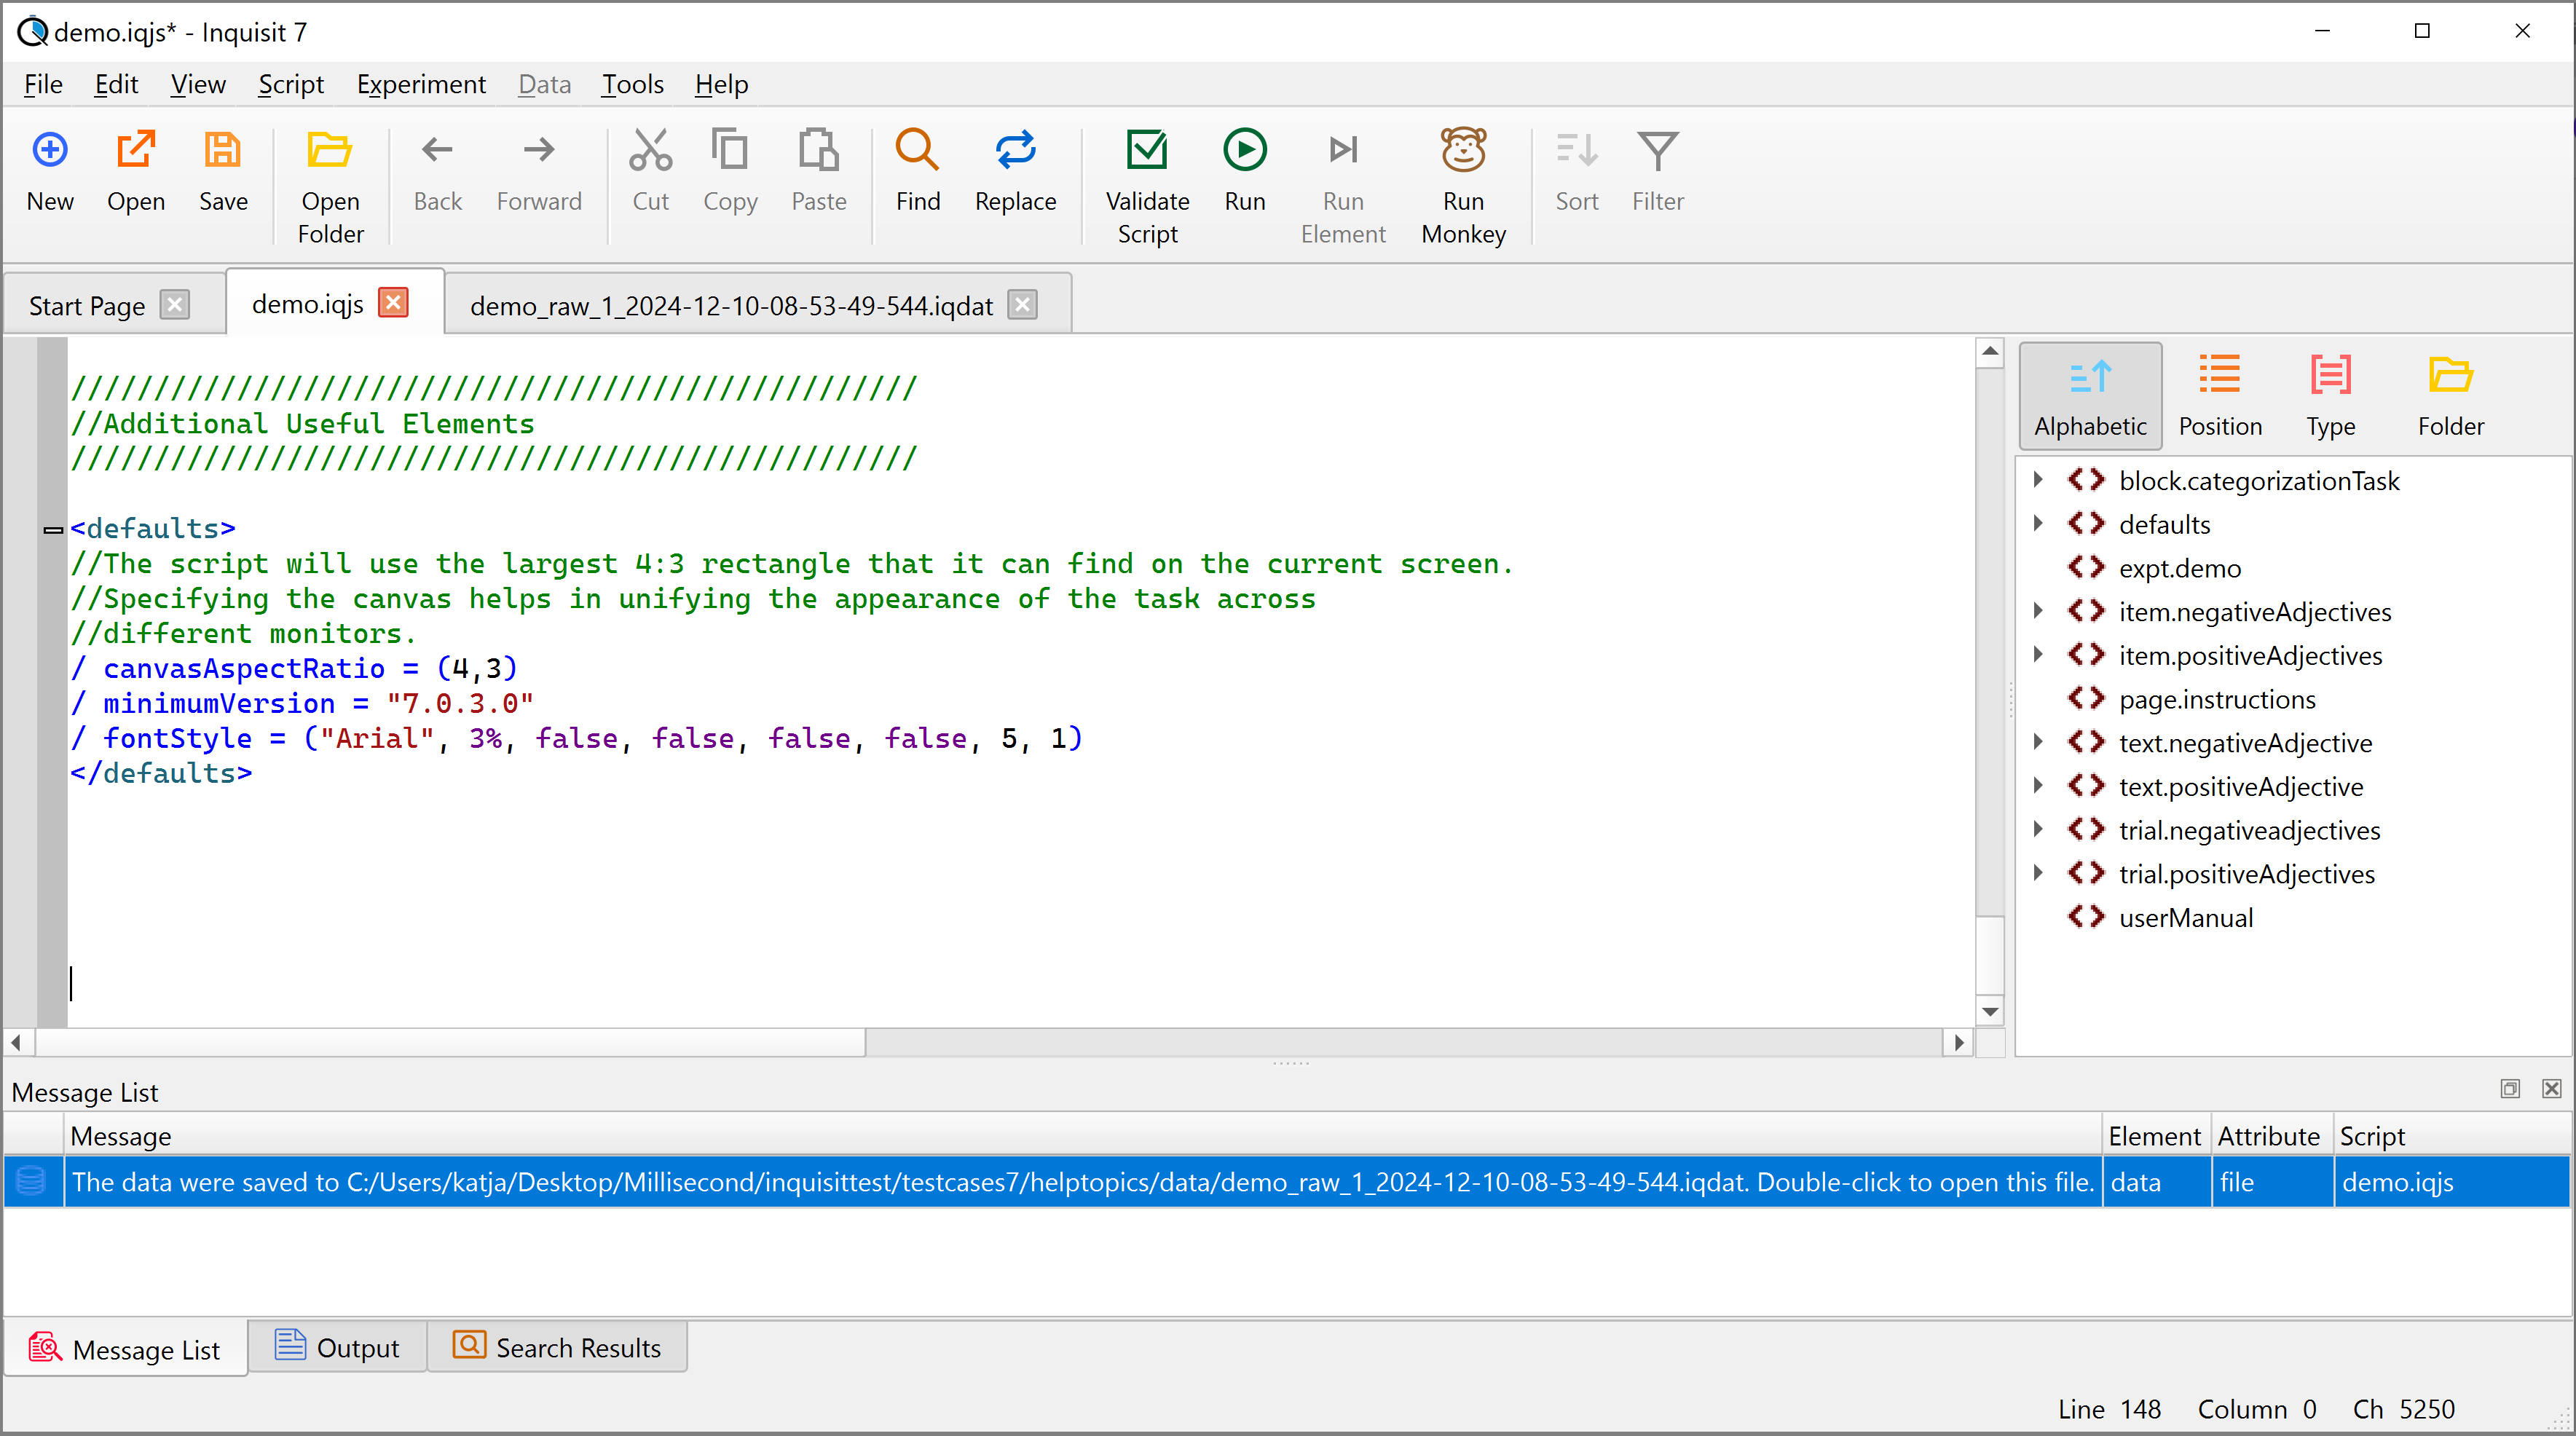Viewport: 2576px width, 1436px height.
Task: Click the Element column header
Action: [2156, 1136]
